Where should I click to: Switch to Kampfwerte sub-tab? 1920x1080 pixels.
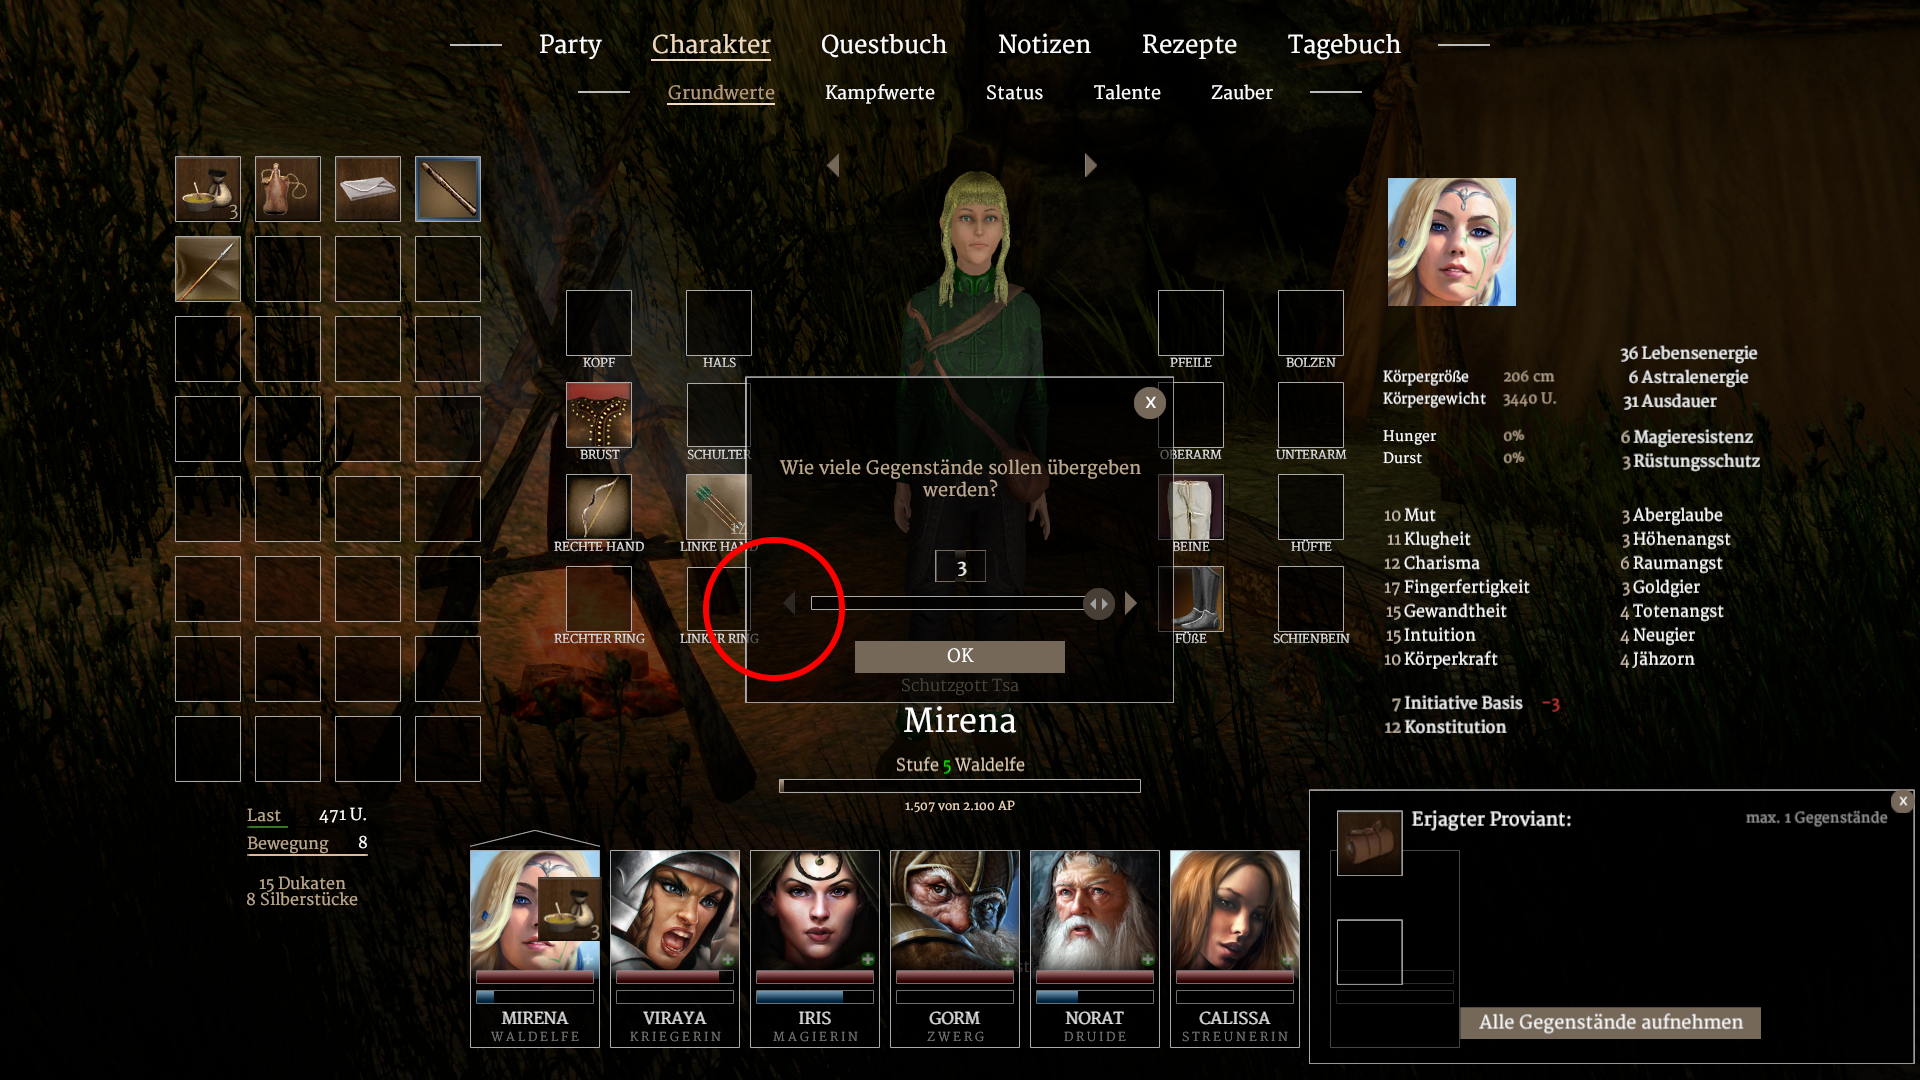[x=880, y=92]
